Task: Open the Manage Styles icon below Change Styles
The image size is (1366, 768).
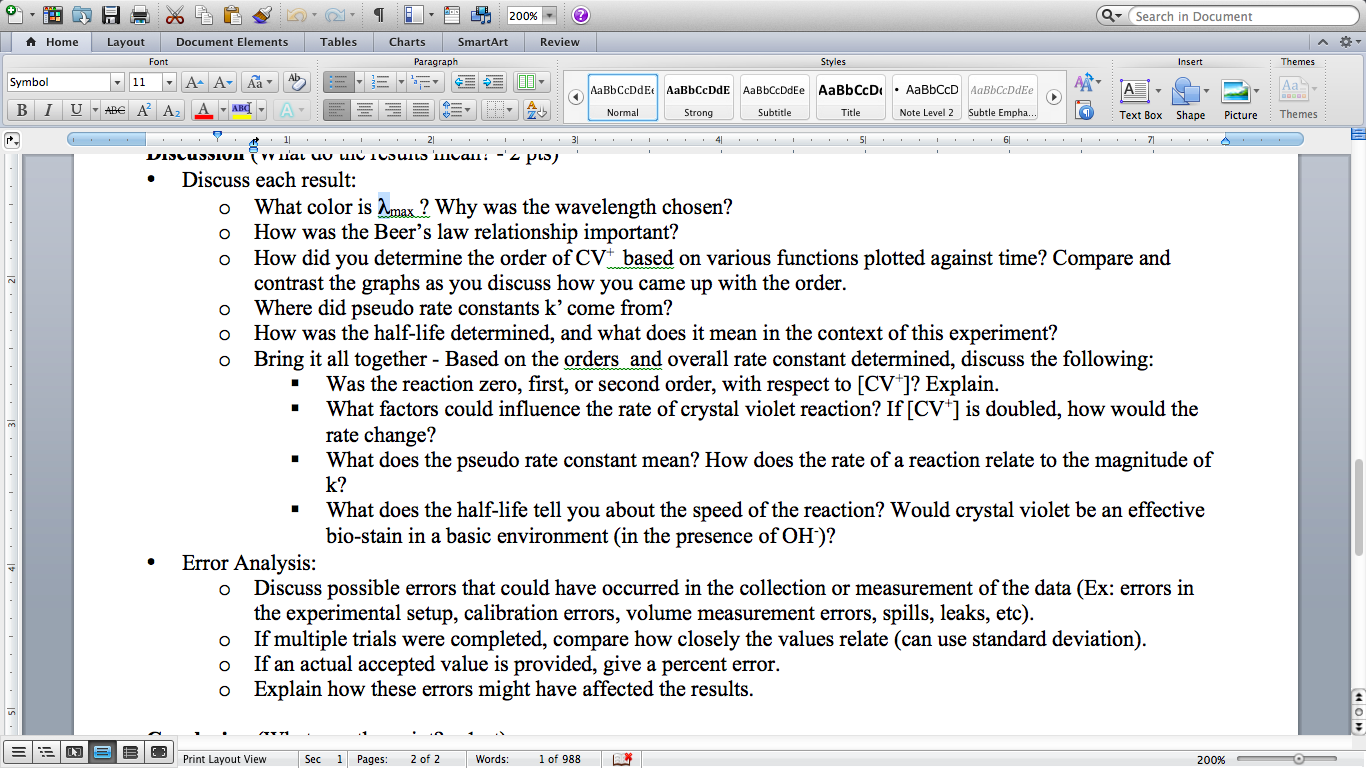Action: point(1084,110)
